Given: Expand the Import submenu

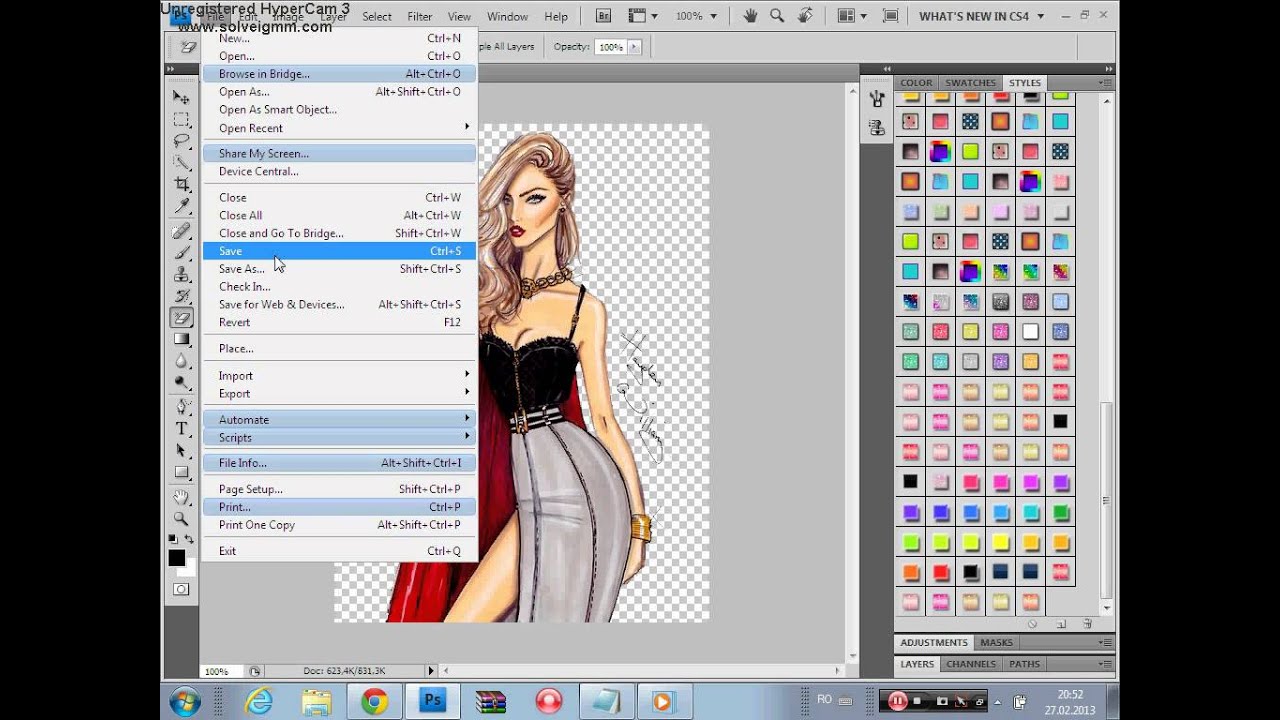Looking at the screenshot, I should 339,376.
